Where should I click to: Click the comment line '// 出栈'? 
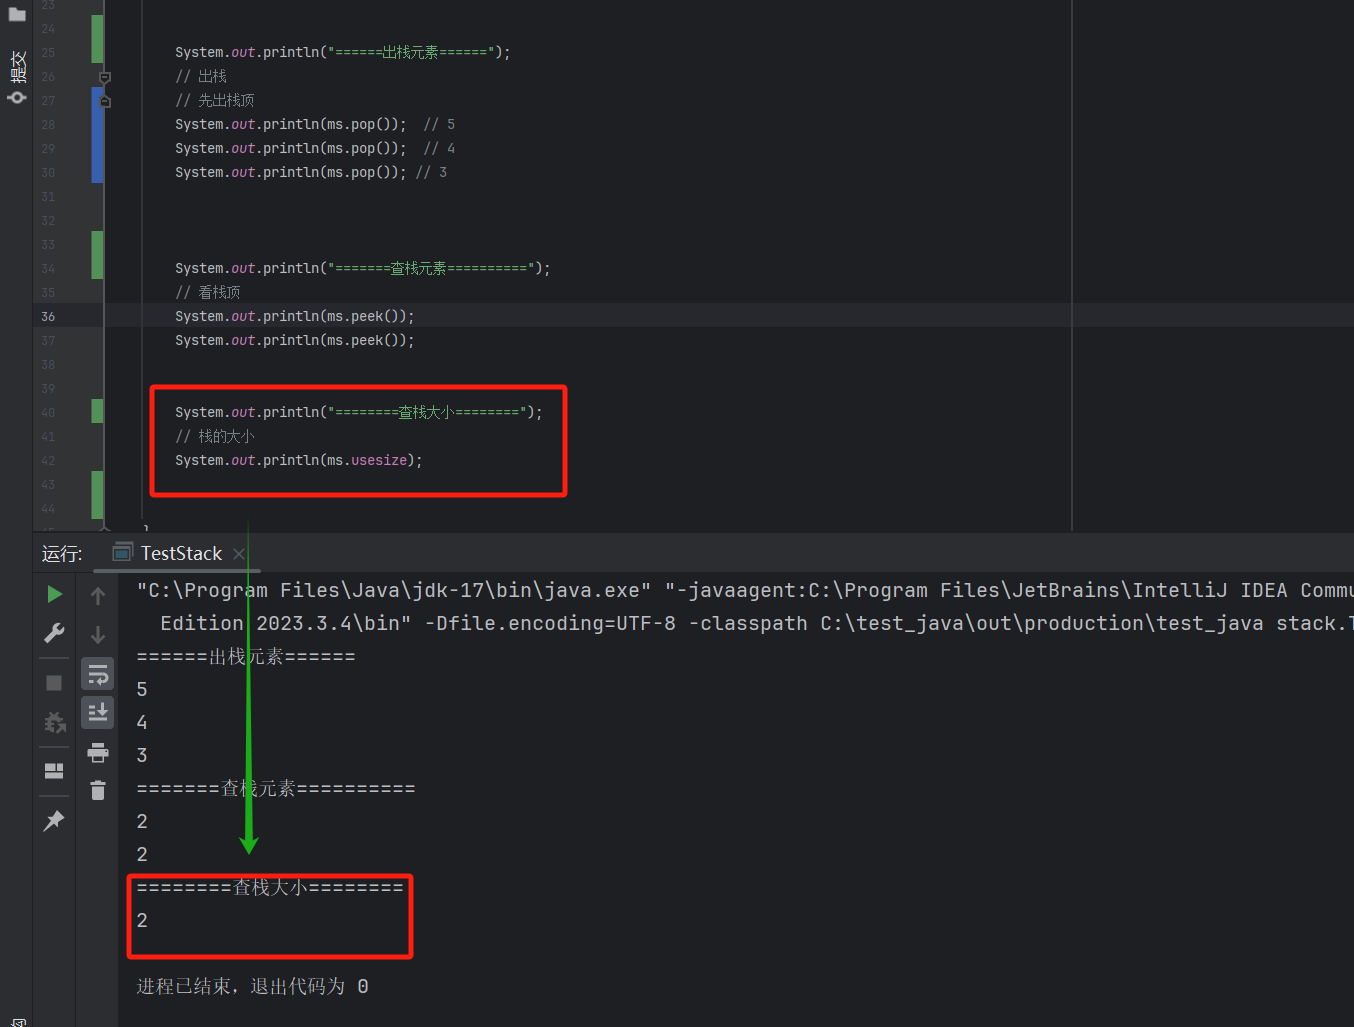(201, 76)
